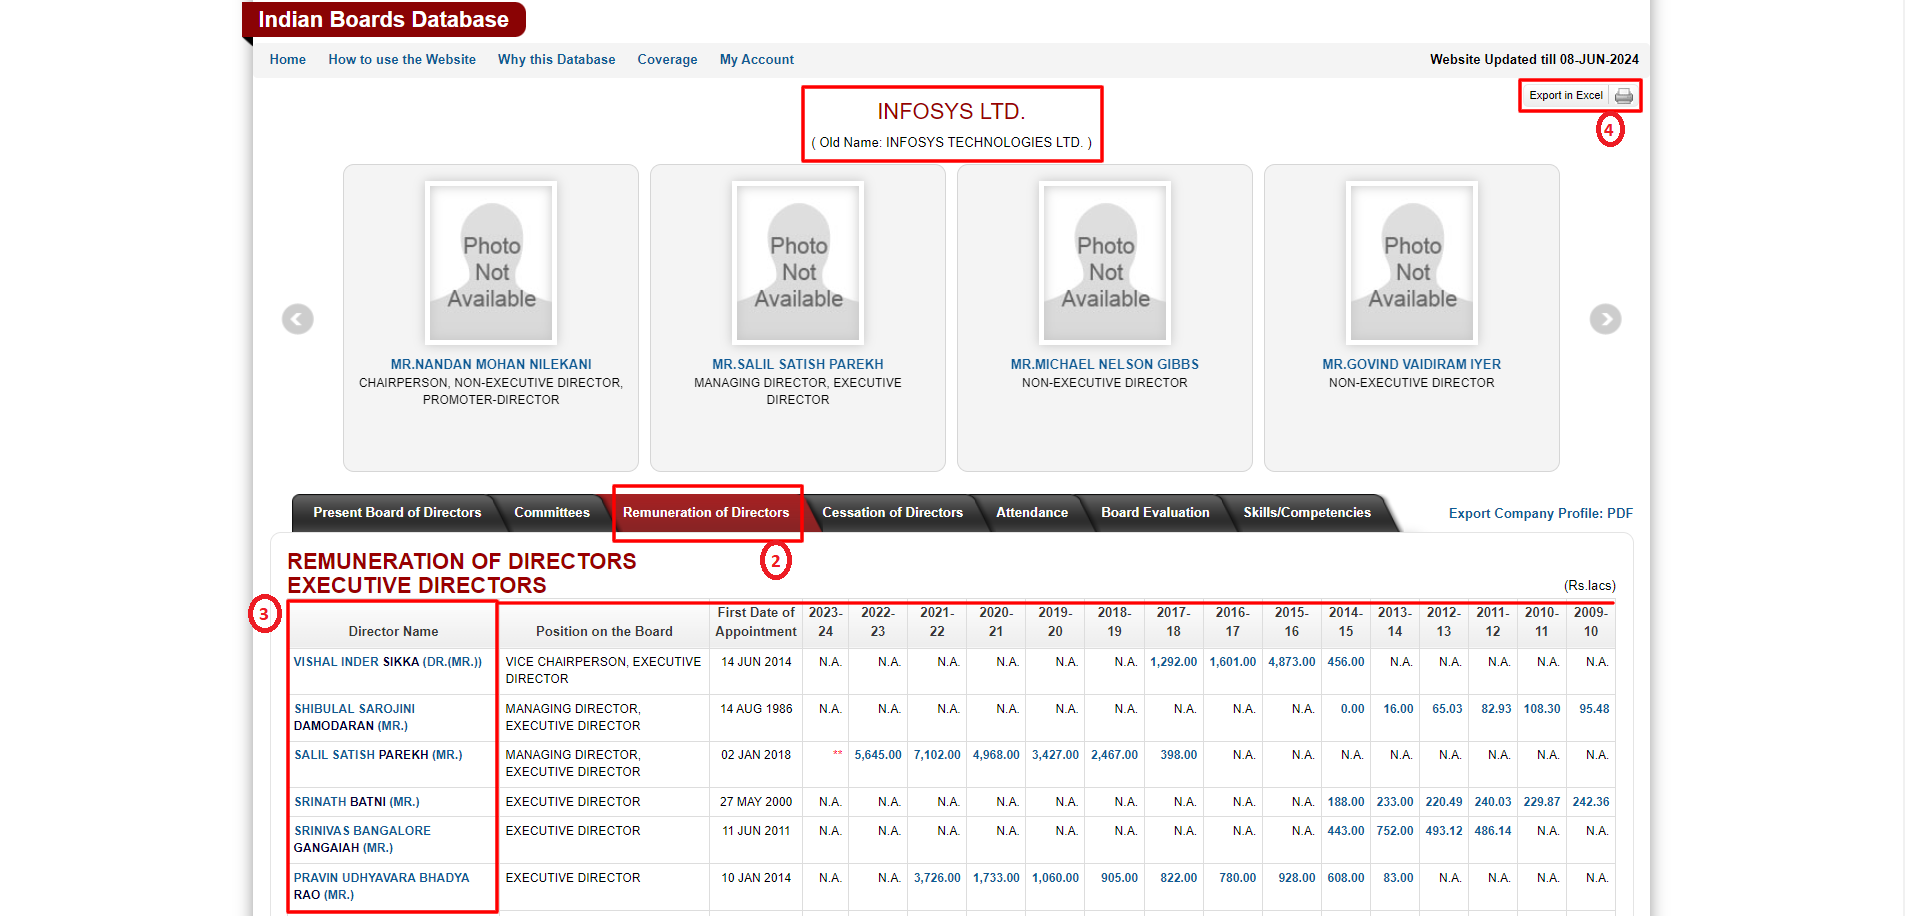Click the 27 MAY 2000 appointment date
The height and width of the screenshot is (916, 1905).
[x=756, y=802]
